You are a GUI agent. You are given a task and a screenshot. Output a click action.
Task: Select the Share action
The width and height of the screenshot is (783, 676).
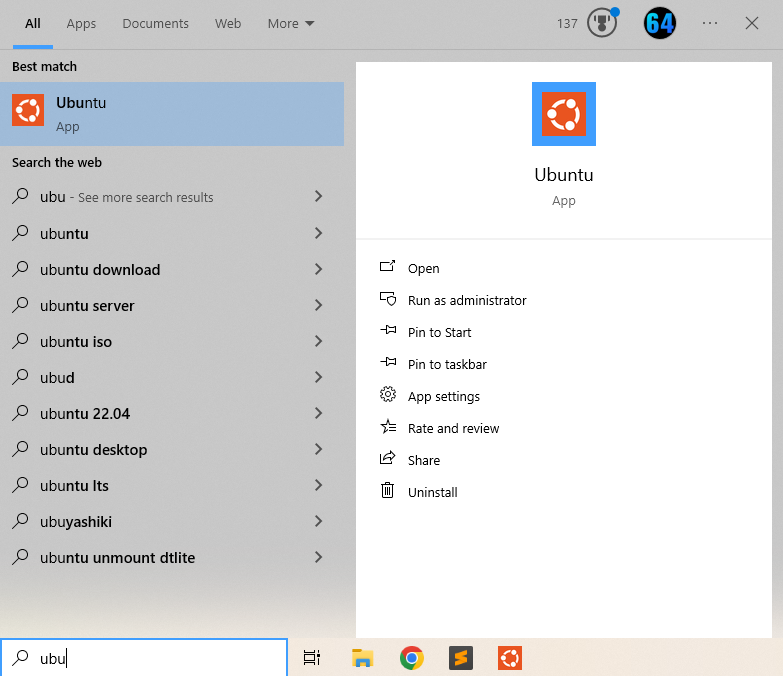pyautogui.click(x=424, y=460)
